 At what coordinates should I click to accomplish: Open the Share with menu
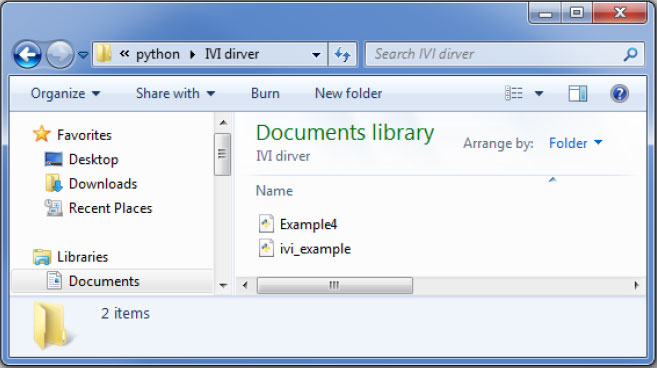tap(175, 93)
